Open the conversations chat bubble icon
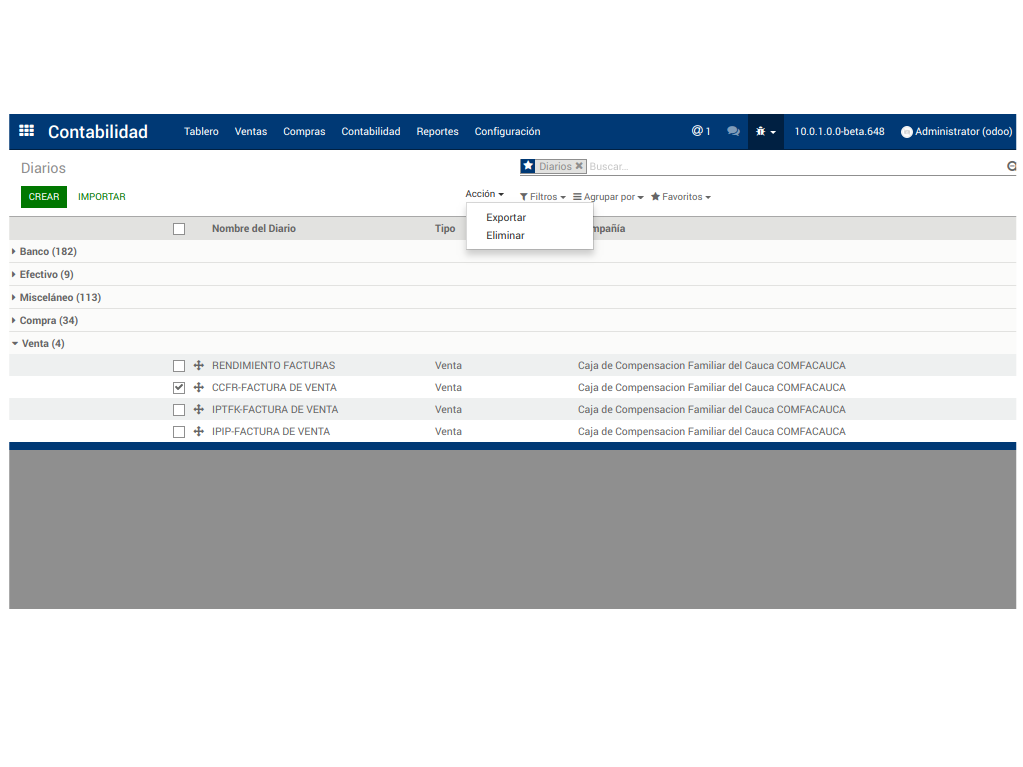 point(733,131)
